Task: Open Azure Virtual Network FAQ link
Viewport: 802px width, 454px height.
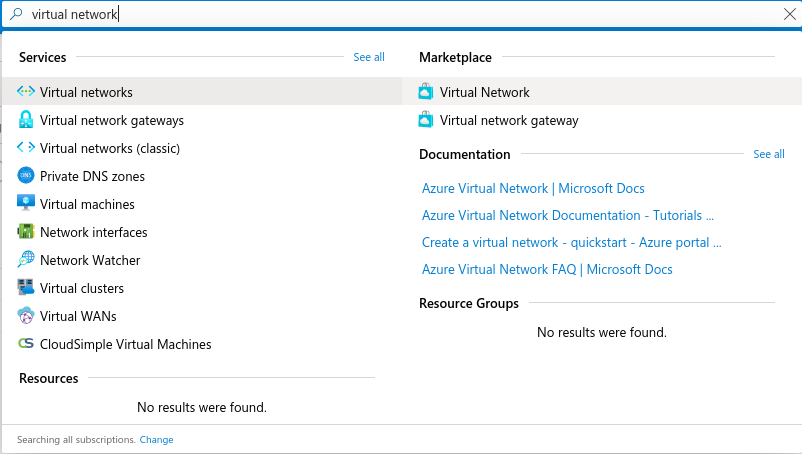Action: click(x=547, y=269)
